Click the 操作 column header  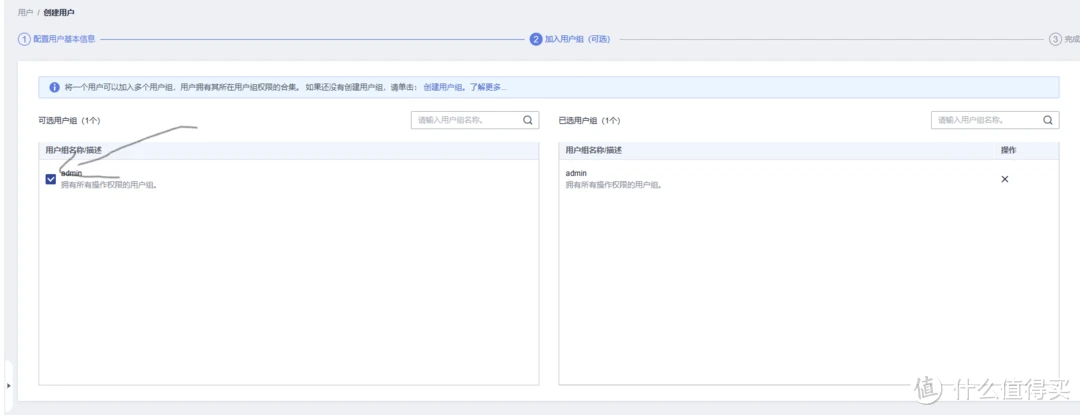tap(1008, 150)
